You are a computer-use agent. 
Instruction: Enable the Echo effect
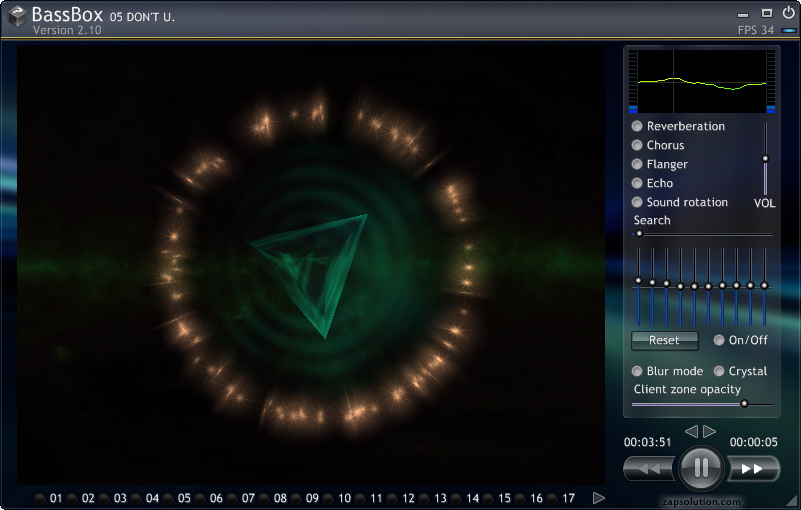click(637, 182)
